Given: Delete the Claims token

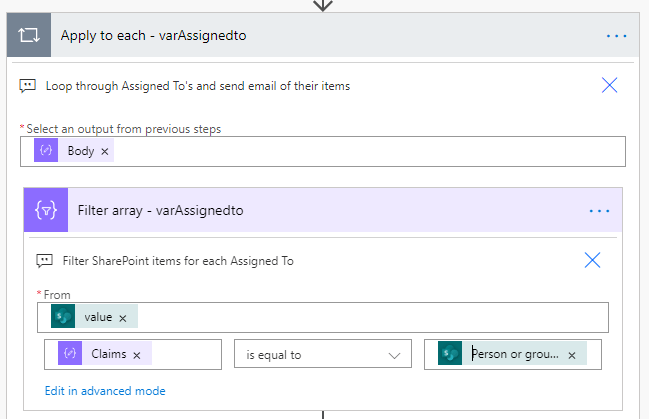Looking at the screenshot, I should tap(136, 355).
